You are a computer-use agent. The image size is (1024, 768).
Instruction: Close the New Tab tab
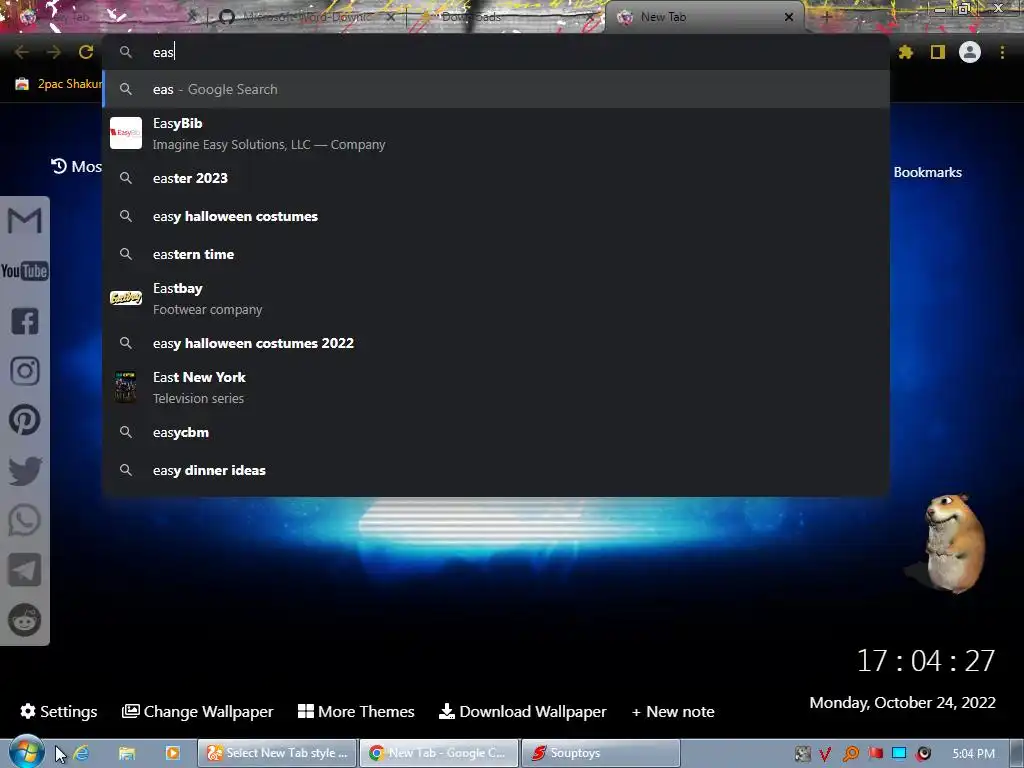[x=789, y=17]
